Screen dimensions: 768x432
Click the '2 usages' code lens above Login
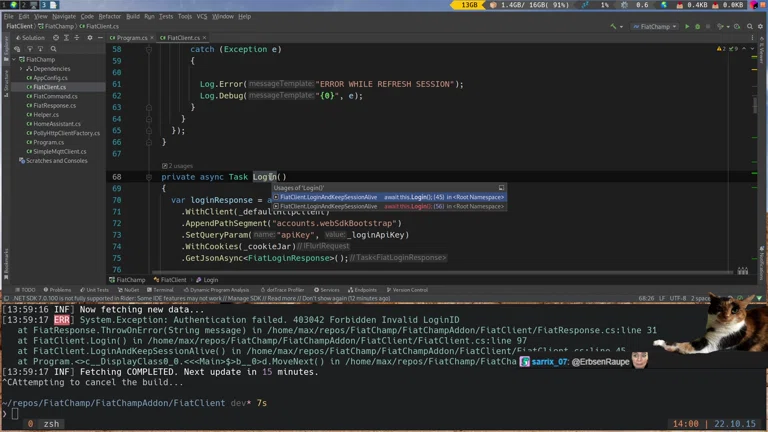(x=180, y=166)
